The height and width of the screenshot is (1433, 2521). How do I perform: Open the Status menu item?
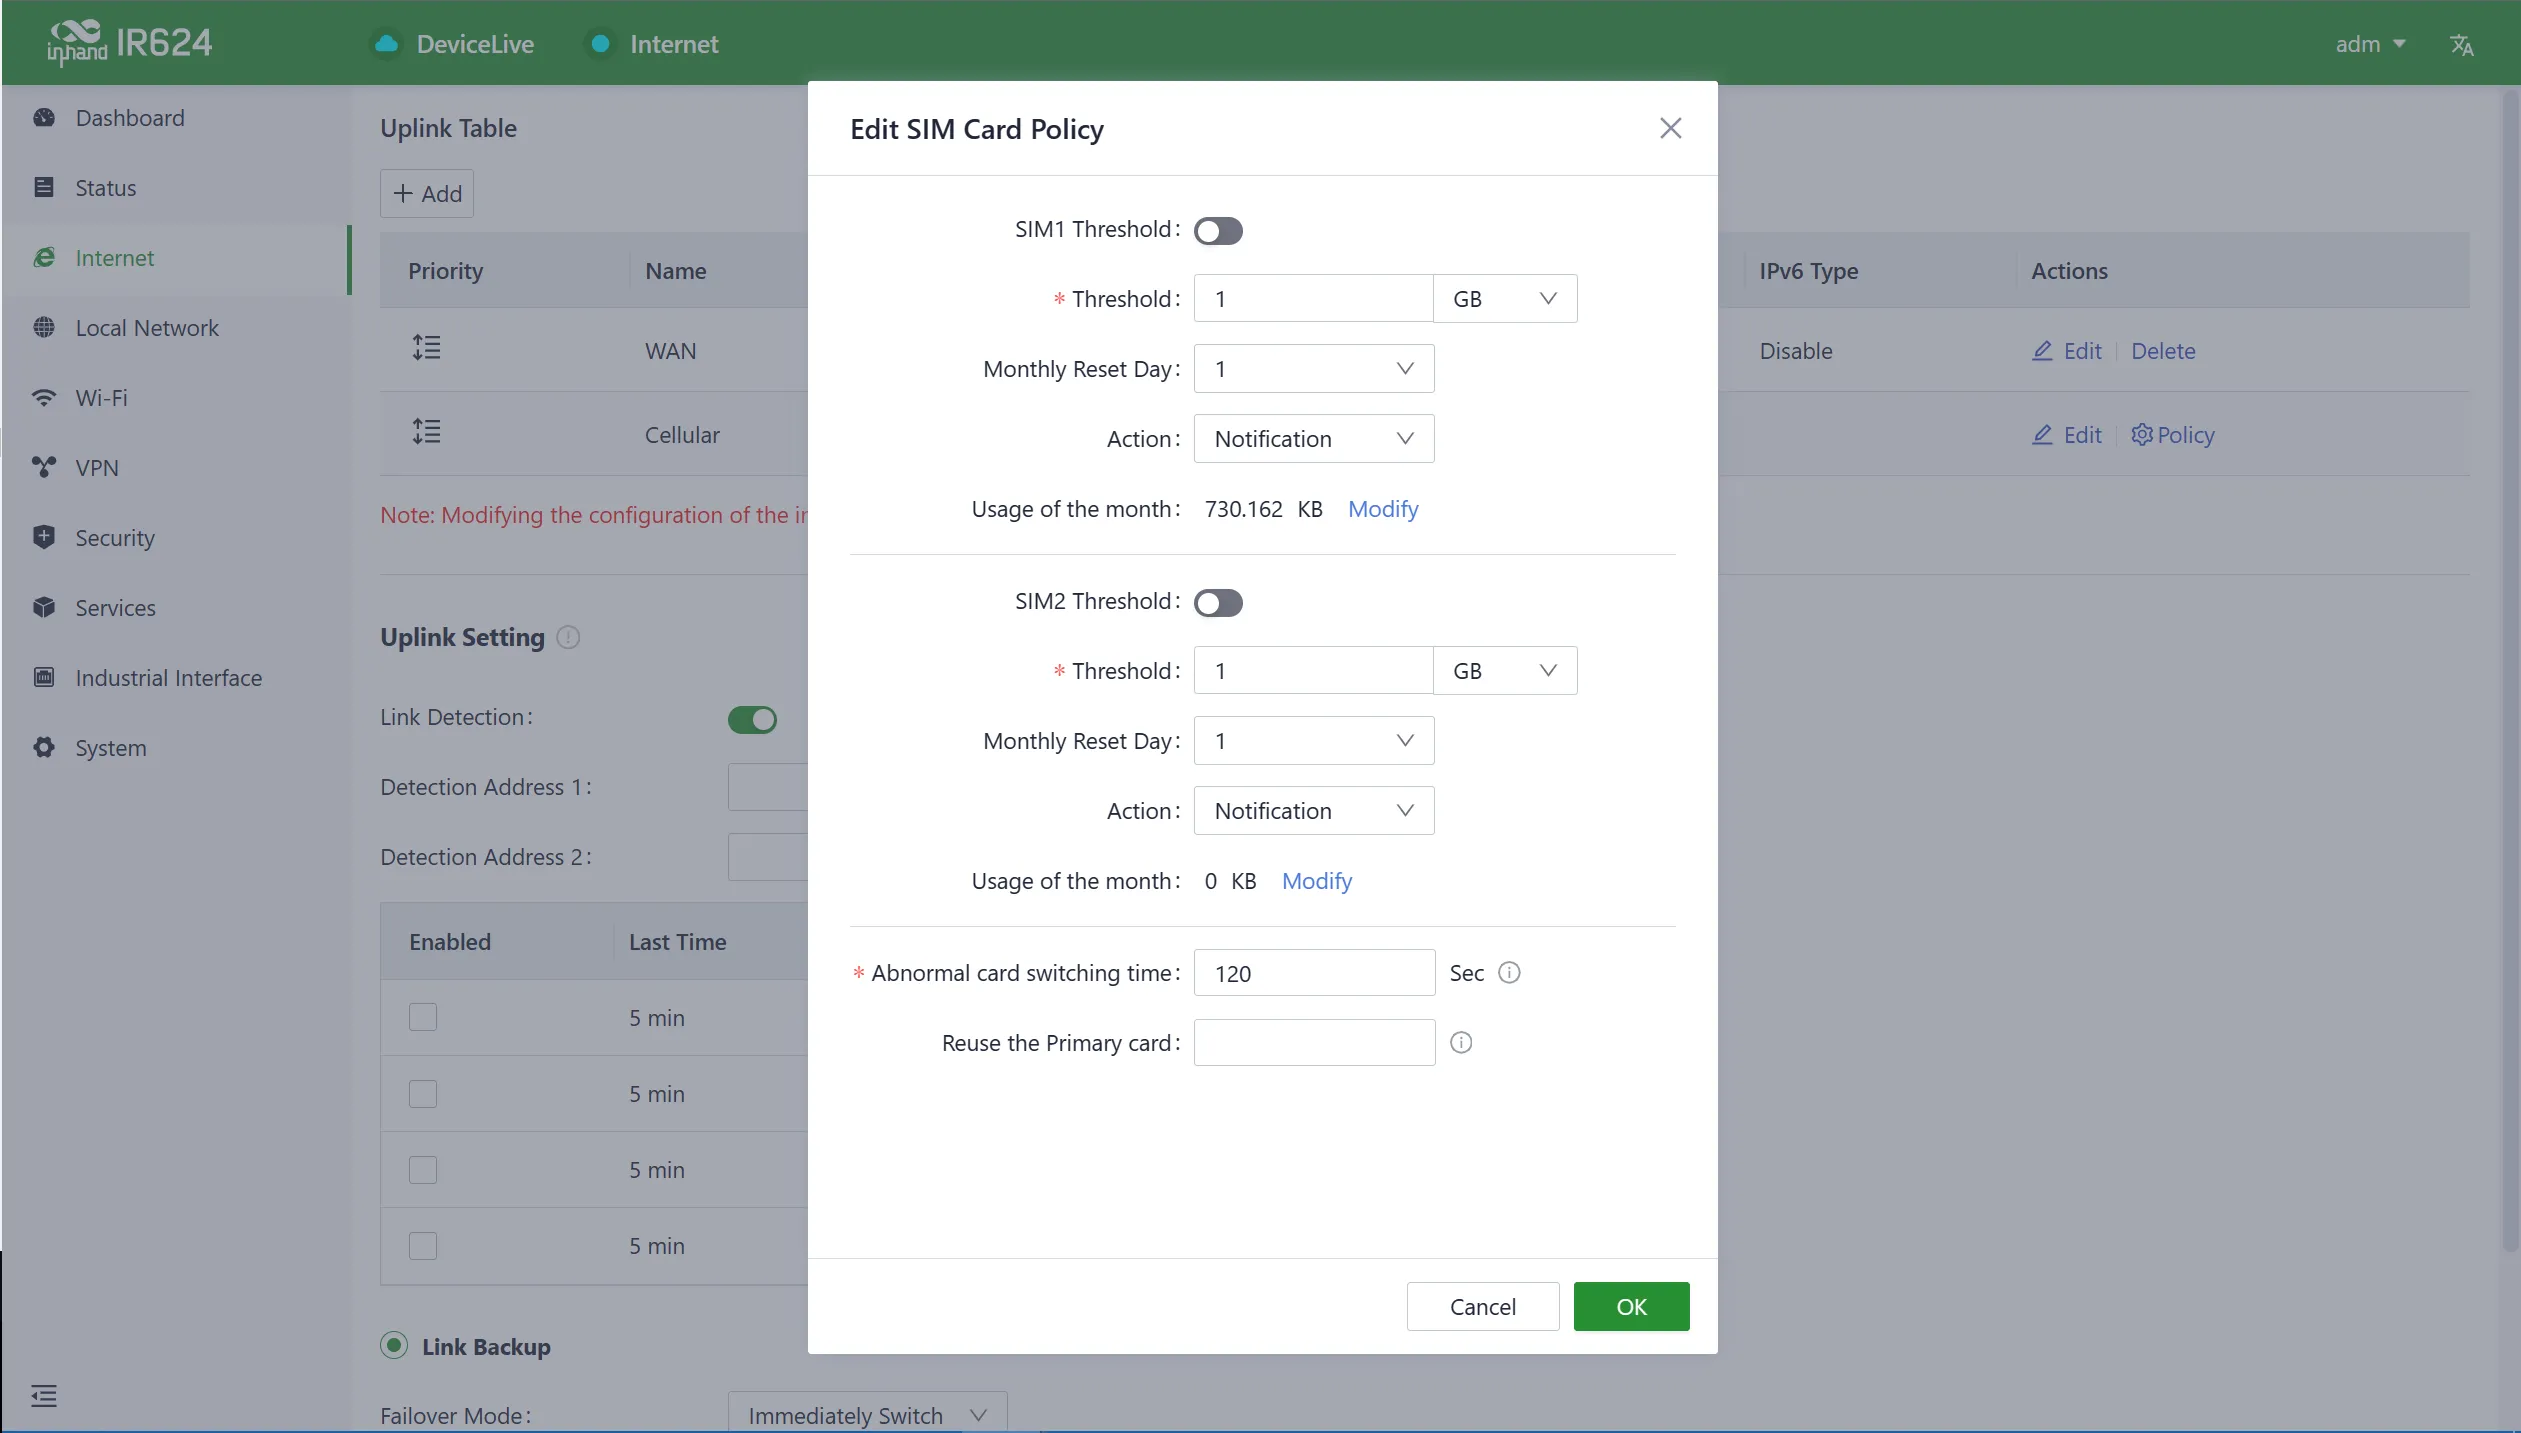(x=177, y=188)
